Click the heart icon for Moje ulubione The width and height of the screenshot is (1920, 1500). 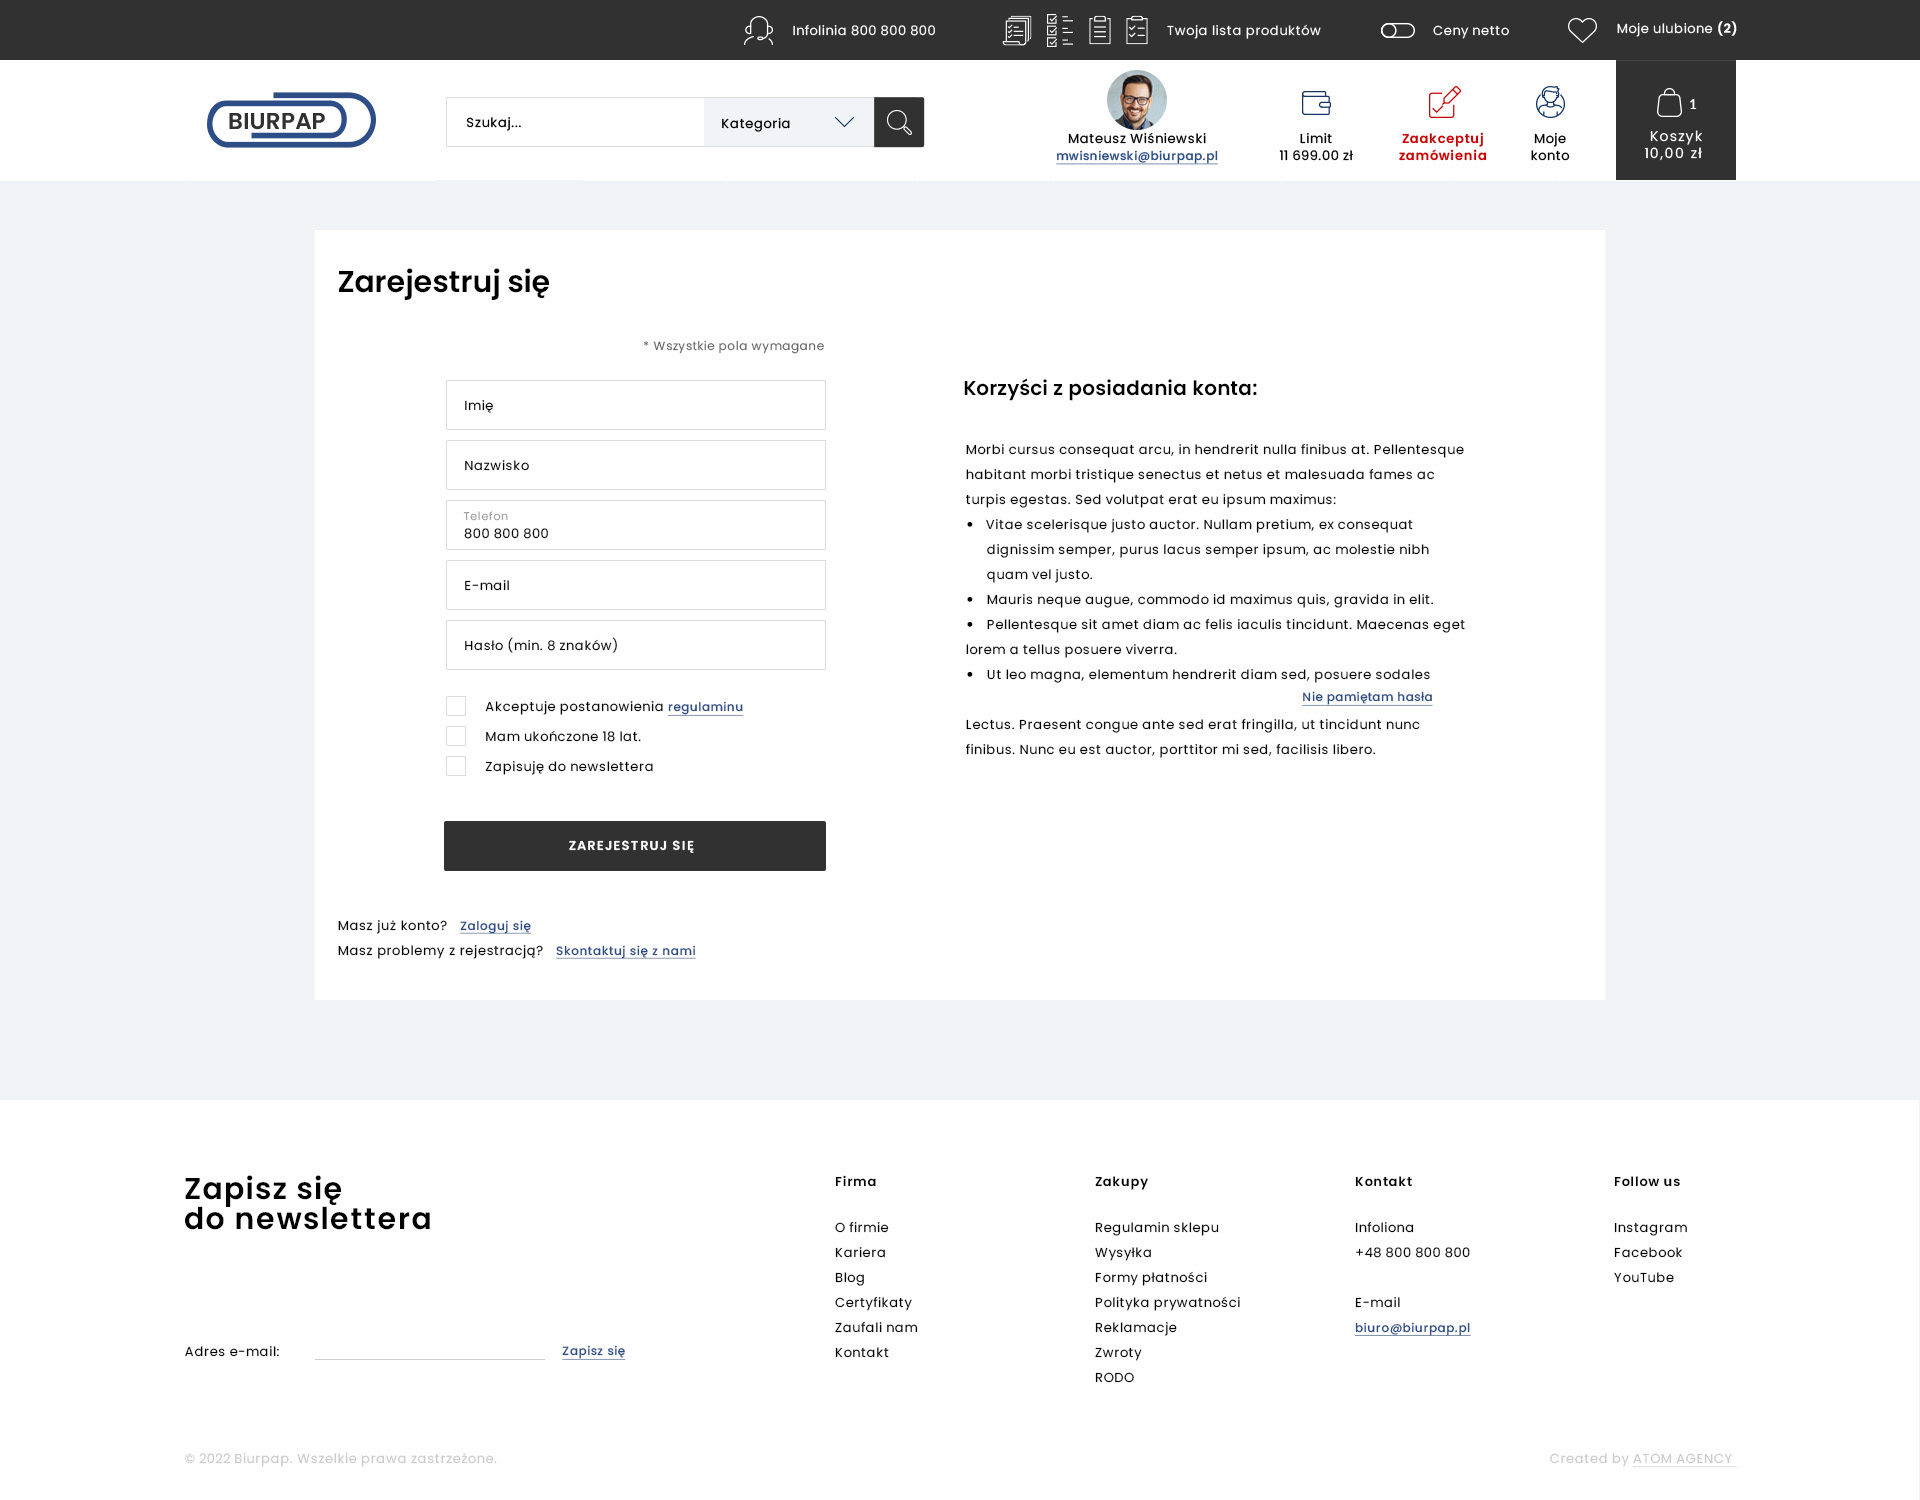pos(1581,30)
